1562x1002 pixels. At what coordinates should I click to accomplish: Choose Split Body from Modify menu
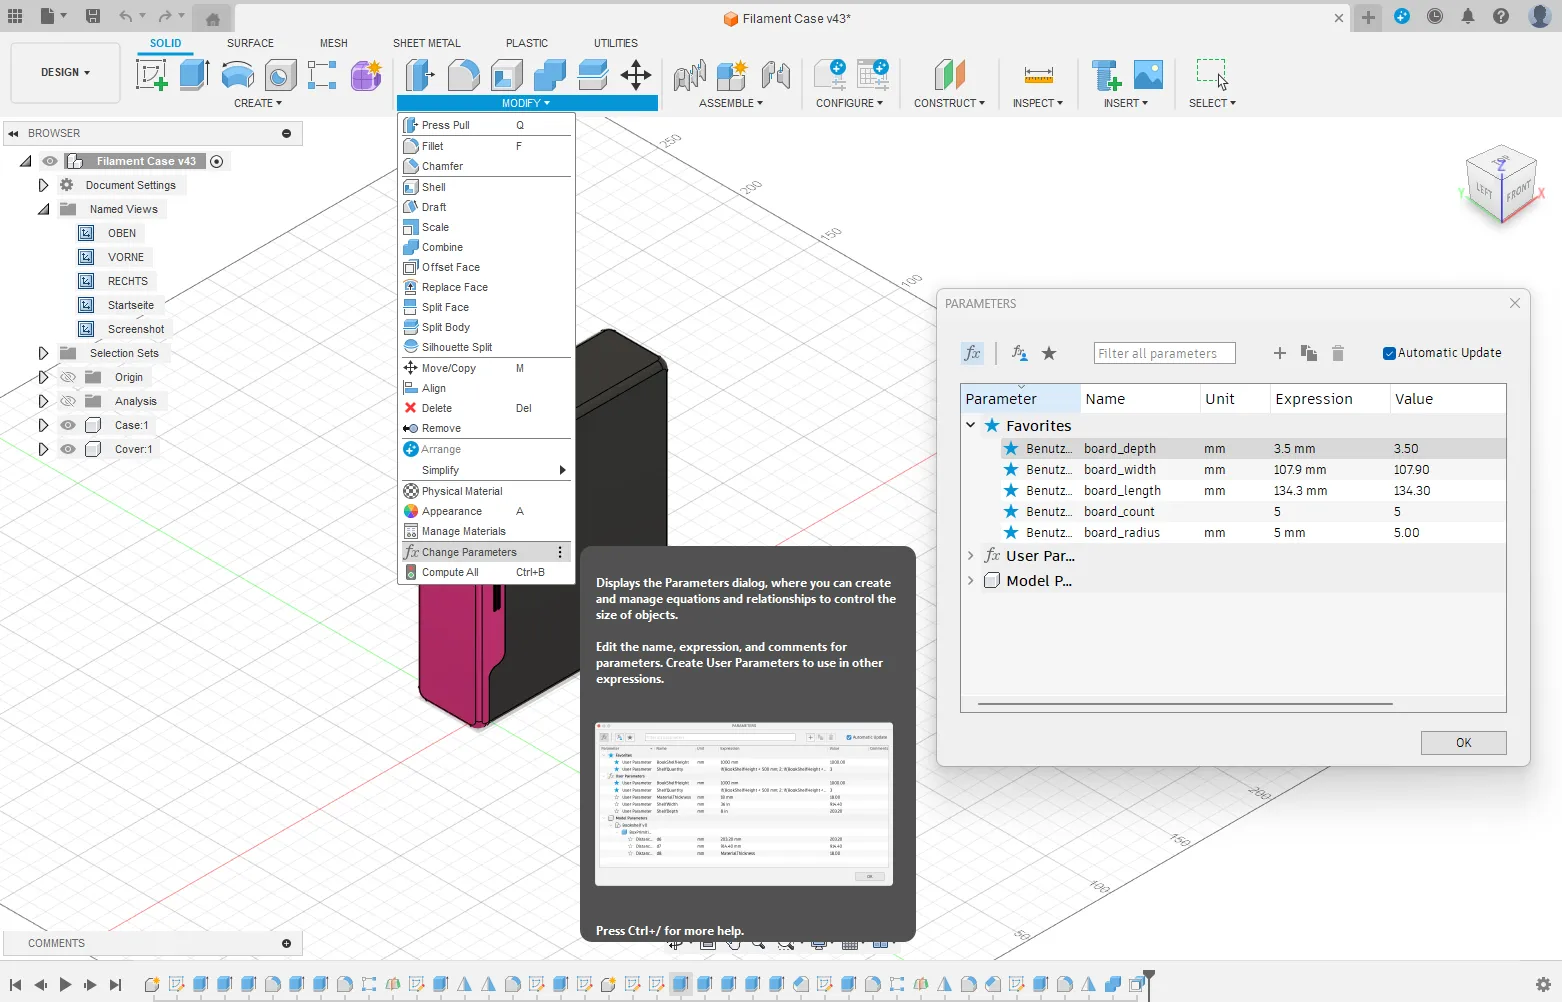[x=487, y=327]
